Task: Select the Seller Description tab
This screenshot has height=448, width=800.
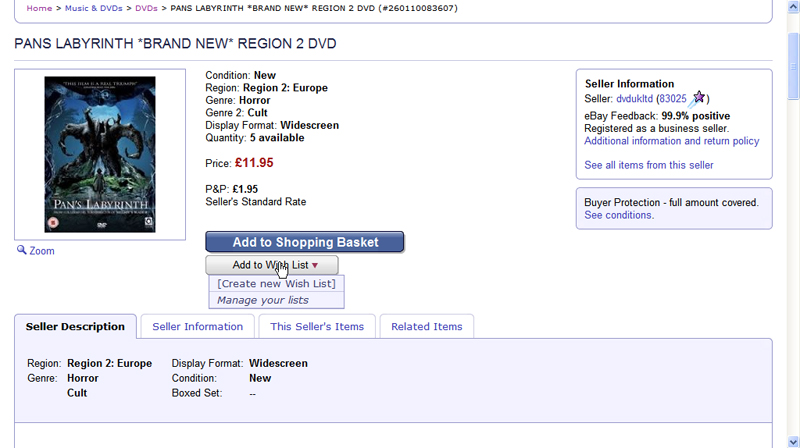Action: [75, 327]
